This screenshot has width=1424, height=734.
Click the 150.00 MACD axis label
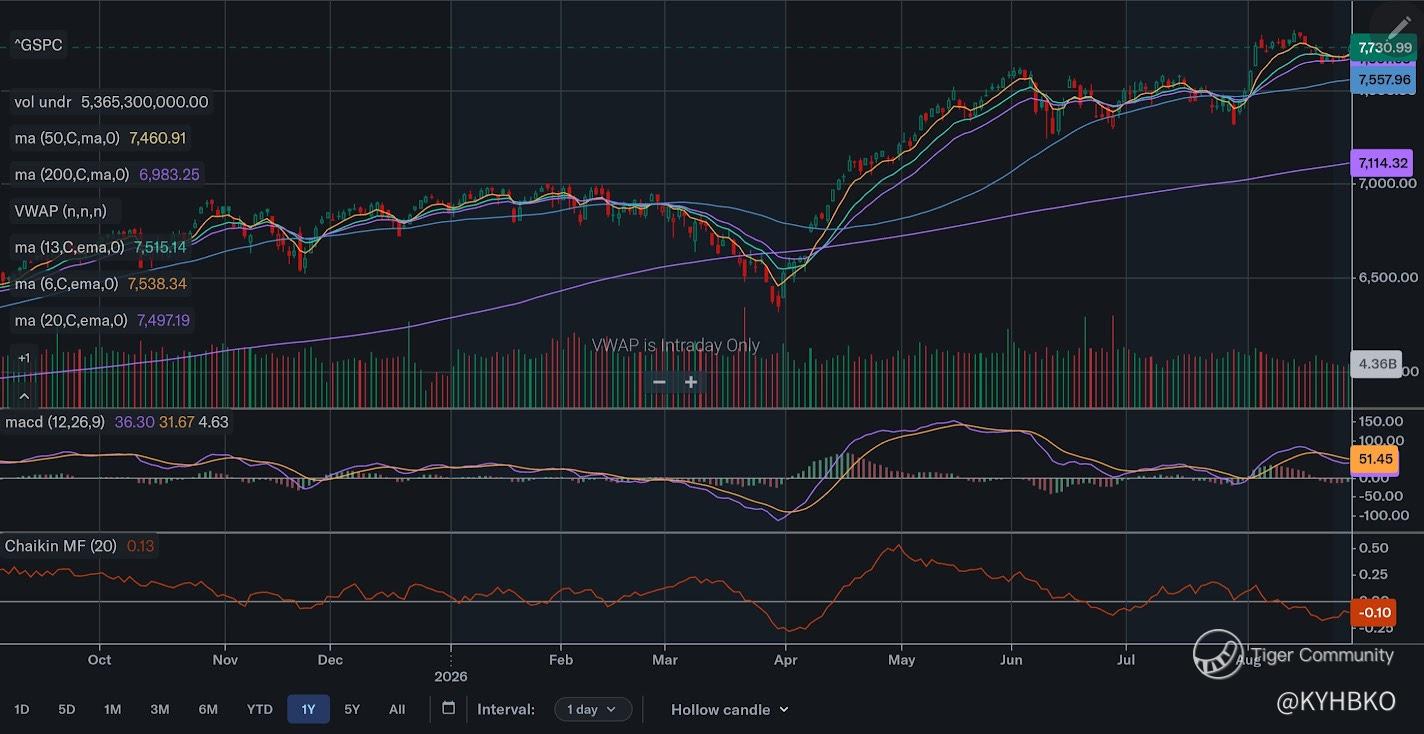(1382, 422)
